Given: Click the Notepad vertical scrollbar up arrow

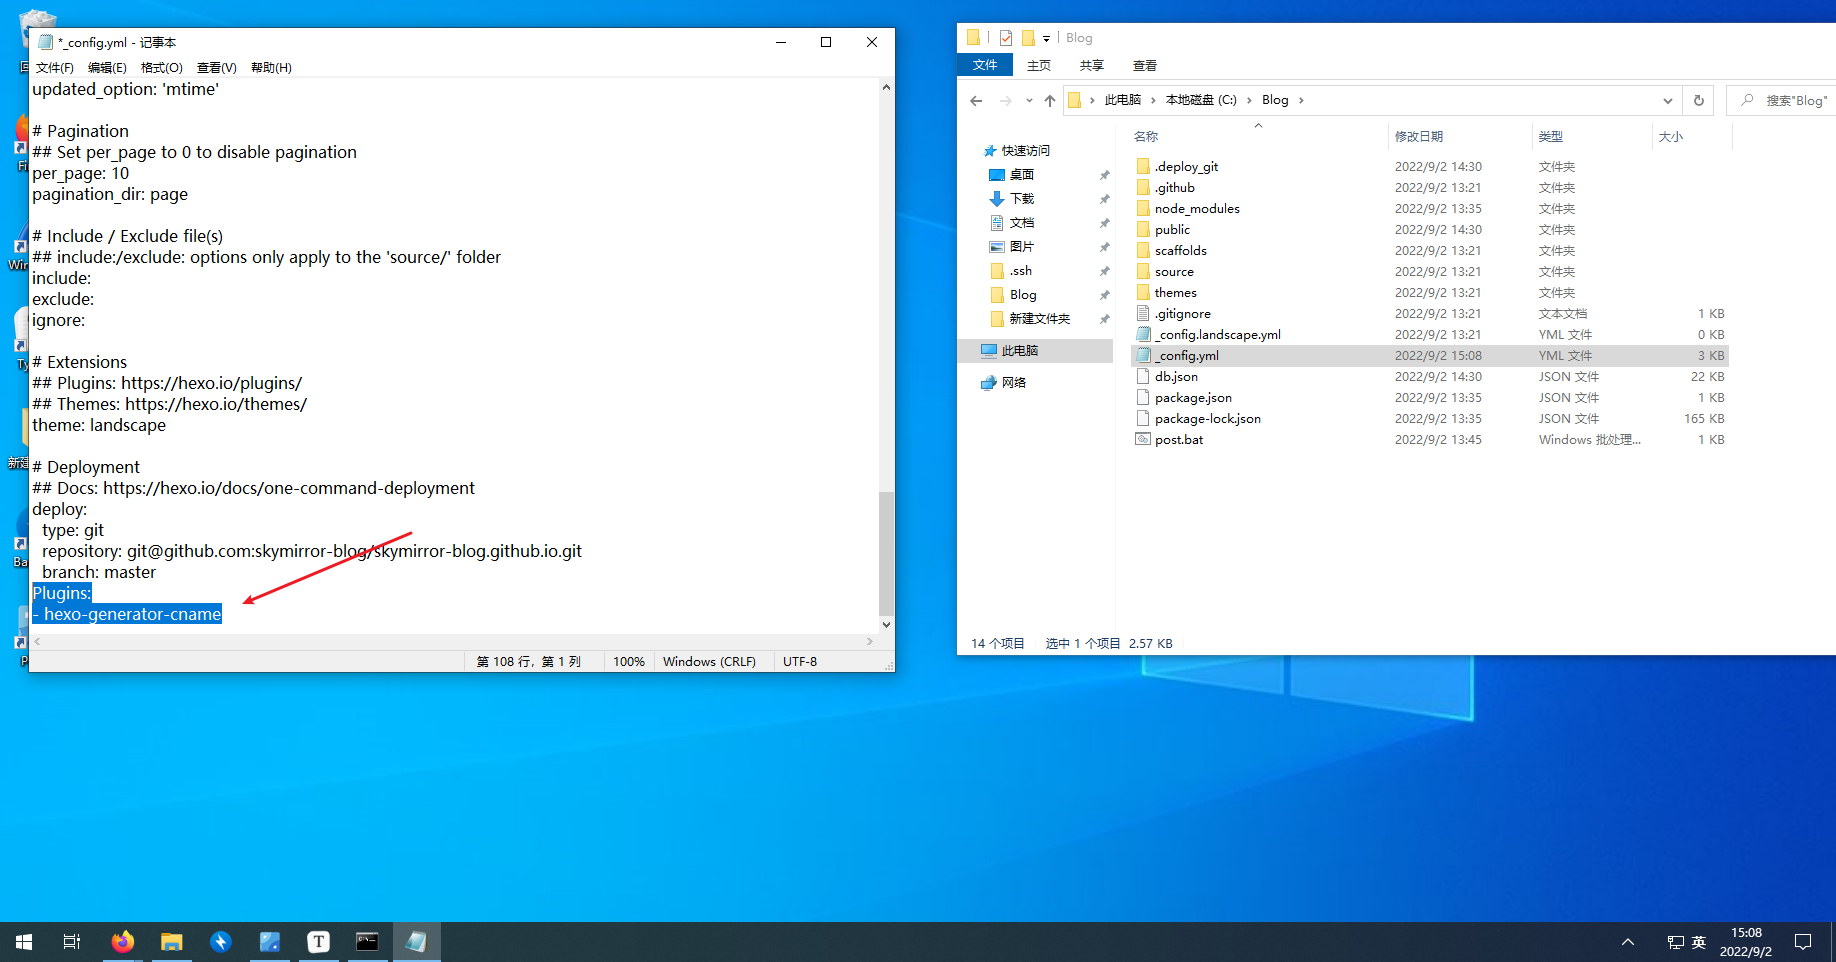Looking at the screenshot, I should pyautogui.click(x=886, y=87).
